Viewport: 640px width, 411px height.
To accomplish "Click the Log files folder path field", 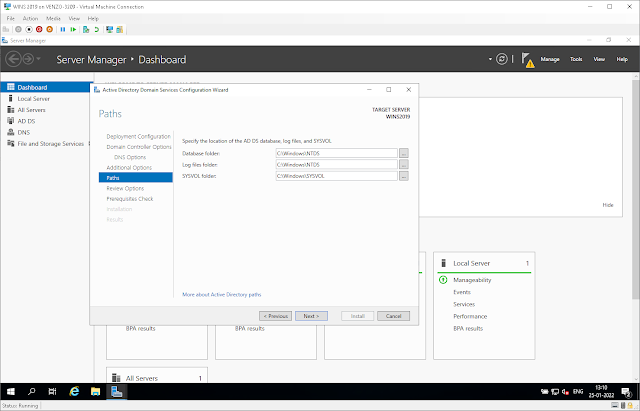I will pyautogui.click(x=336, y=164).
